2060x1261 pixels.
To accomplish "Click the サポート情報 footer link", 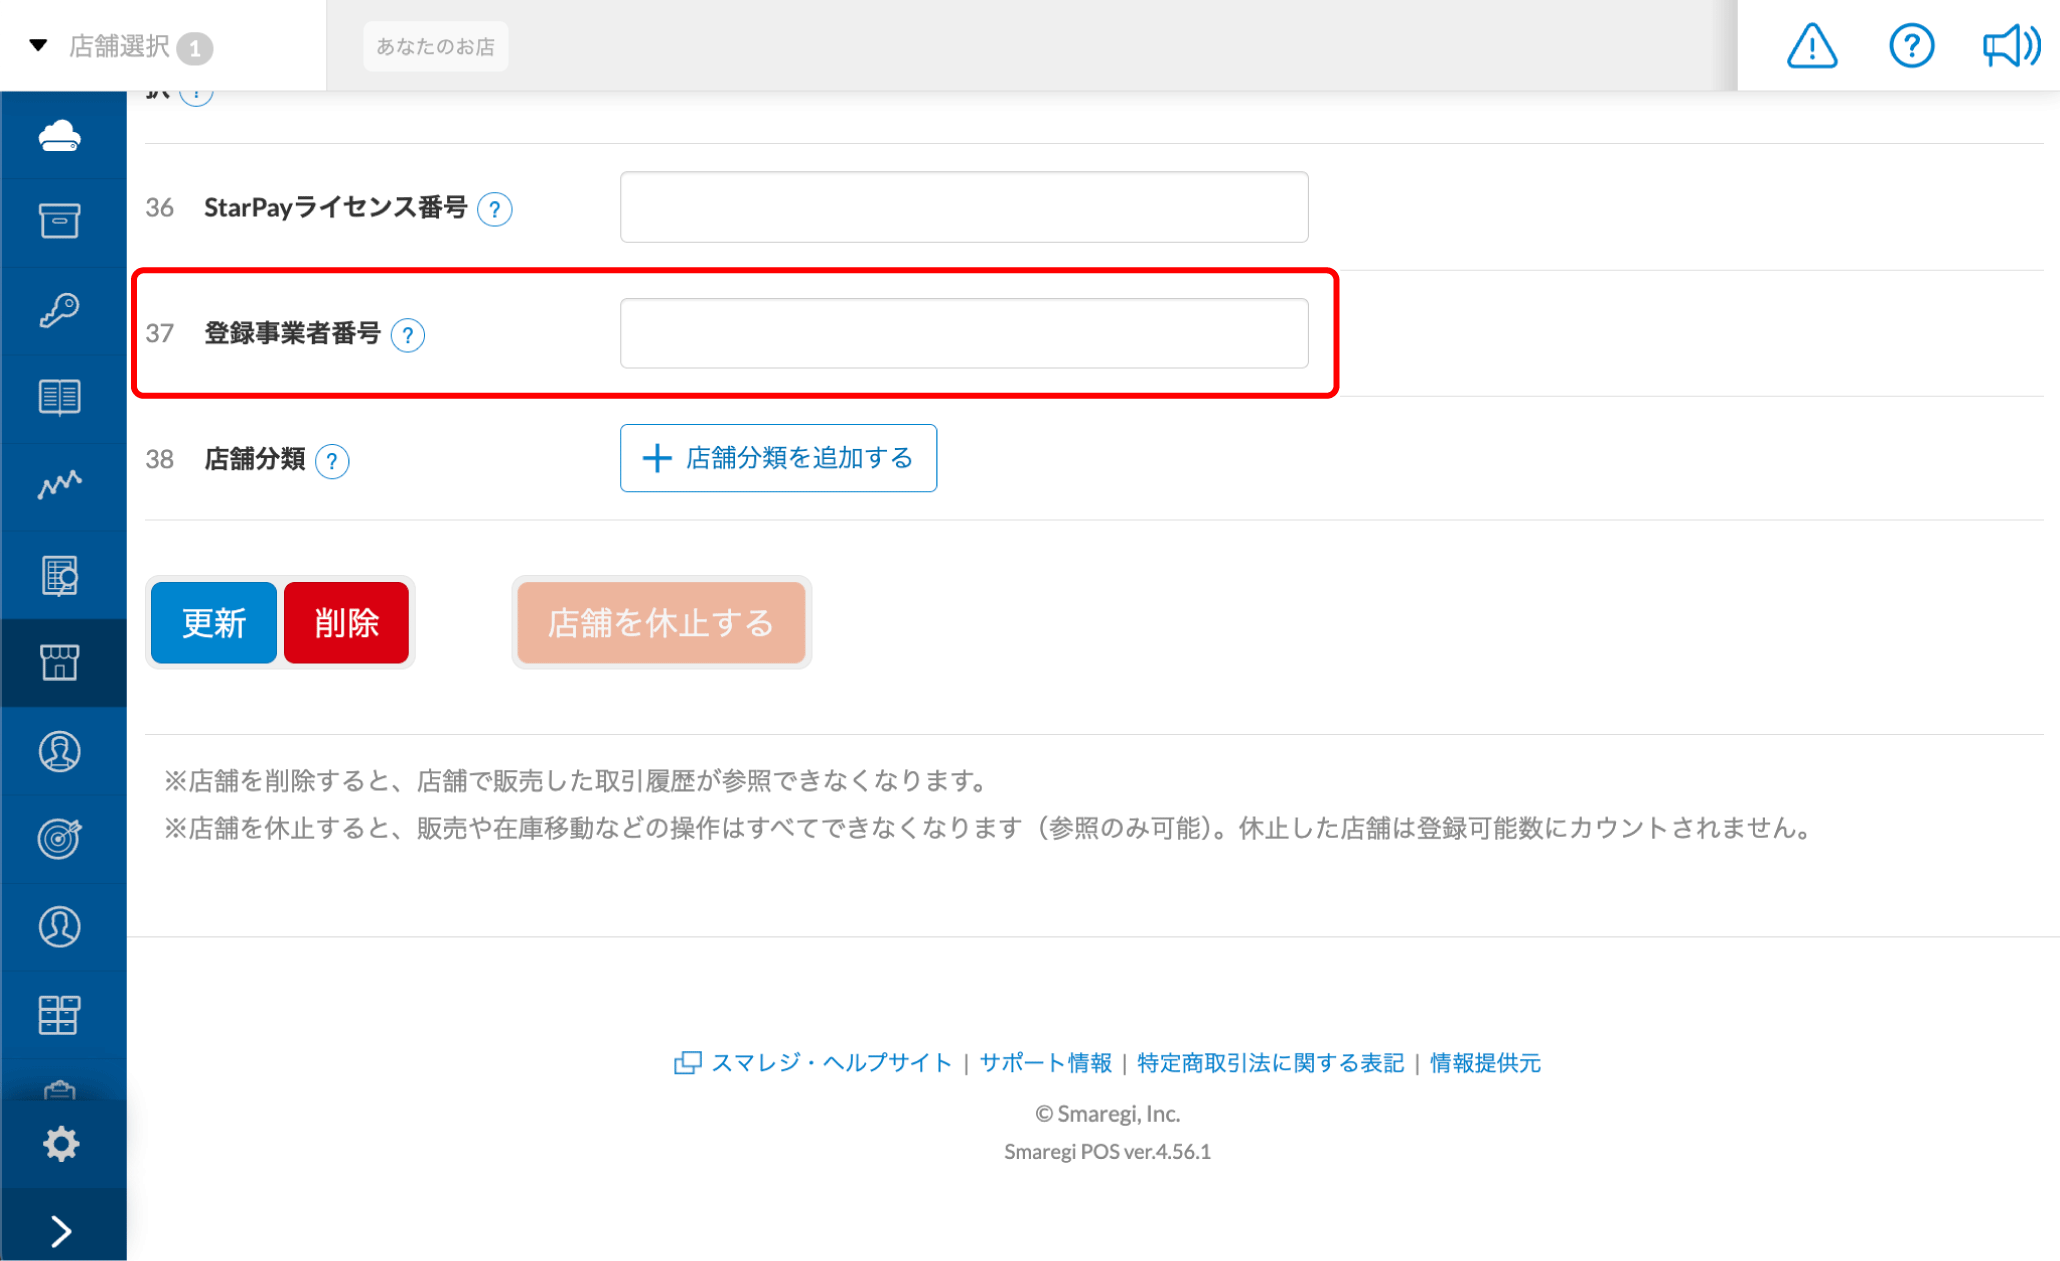I will tap(1045, 1063).
